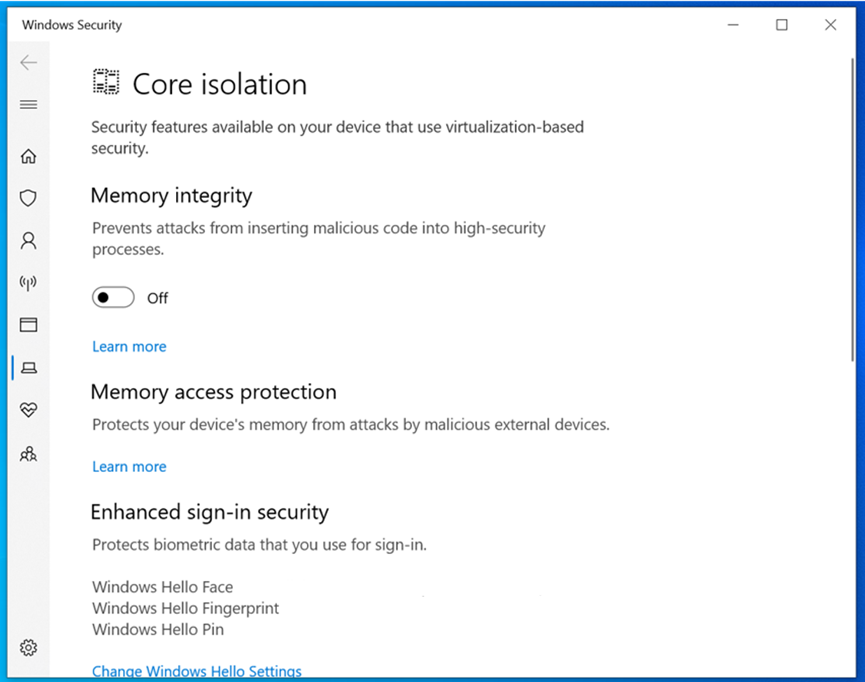865x682 pixels.
Task: Open Change Windows Hello Settings
Action: (x=196, y=671)
